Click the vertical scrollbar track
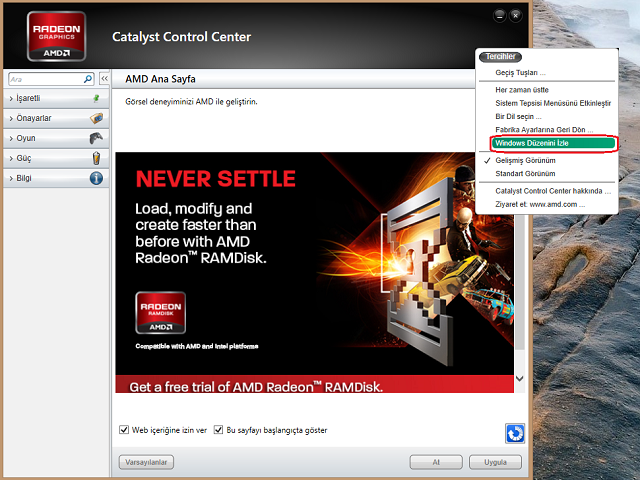Viewport: 640px width, 480px height. 520,282
